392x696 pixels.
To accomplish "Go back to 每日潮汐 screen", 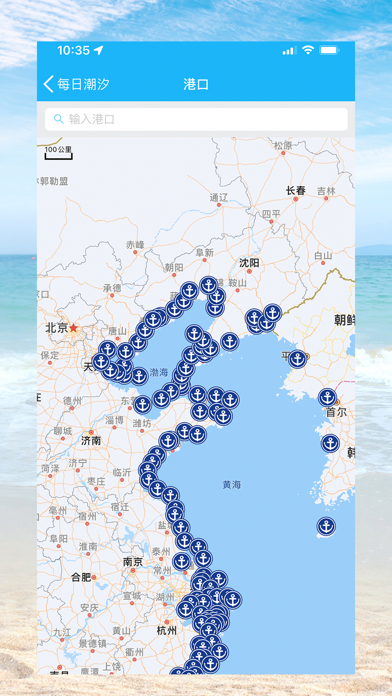I will coord(76,84).
